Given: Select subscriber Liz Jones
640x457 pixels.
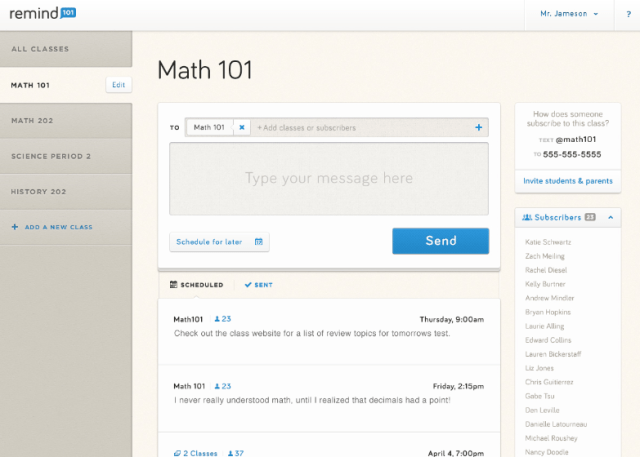Looking at the screenshot, I should point(539,368).
